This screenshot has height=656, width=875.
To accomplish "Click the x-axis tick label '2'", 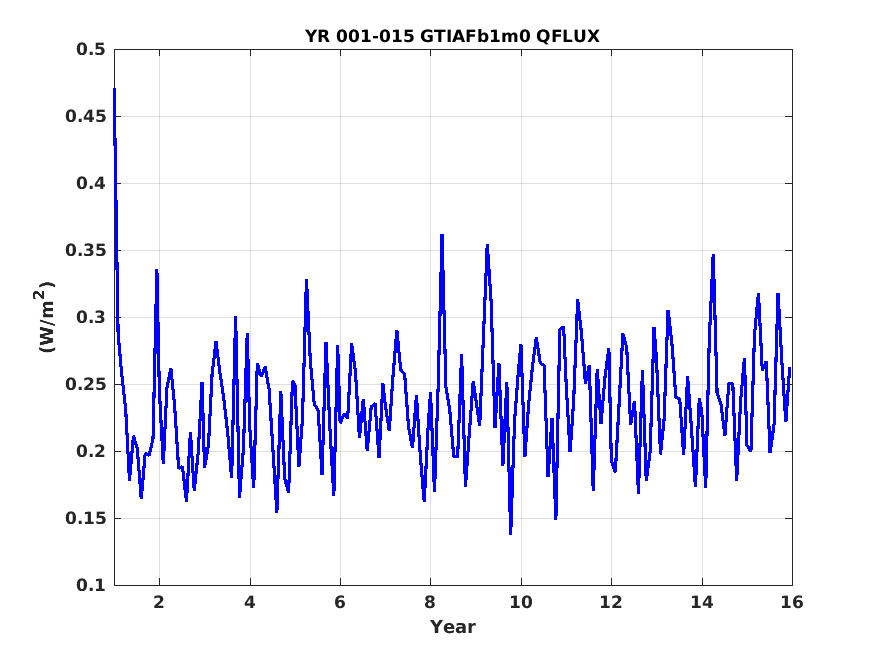I will tap(159, 602).
